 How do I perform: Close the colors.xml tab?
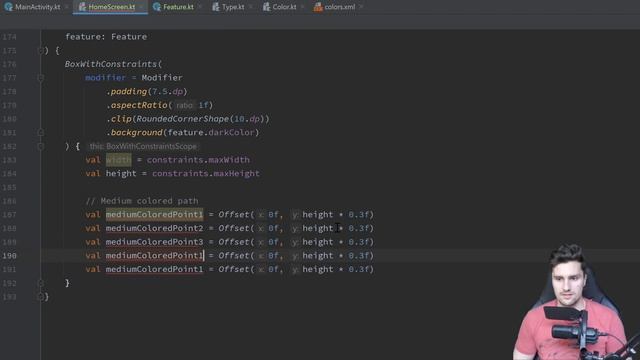point(361,7)
